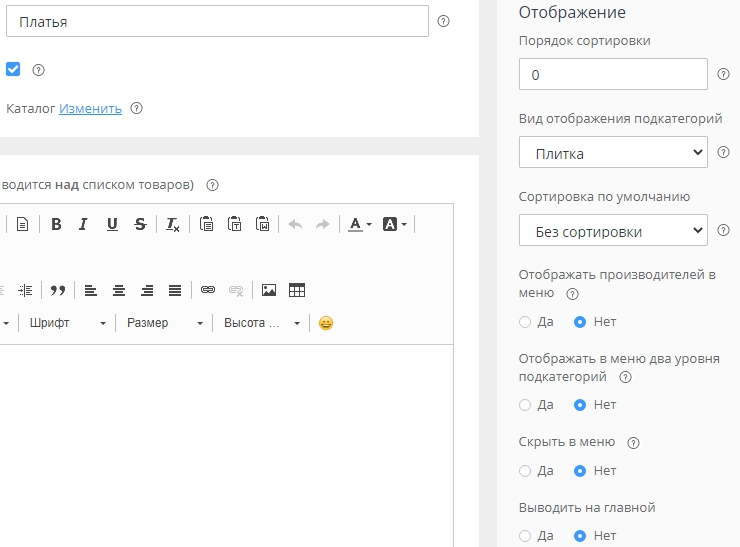Click help icon next to Порядок сортировки field
740x547 pixels.
click(724, 75)
